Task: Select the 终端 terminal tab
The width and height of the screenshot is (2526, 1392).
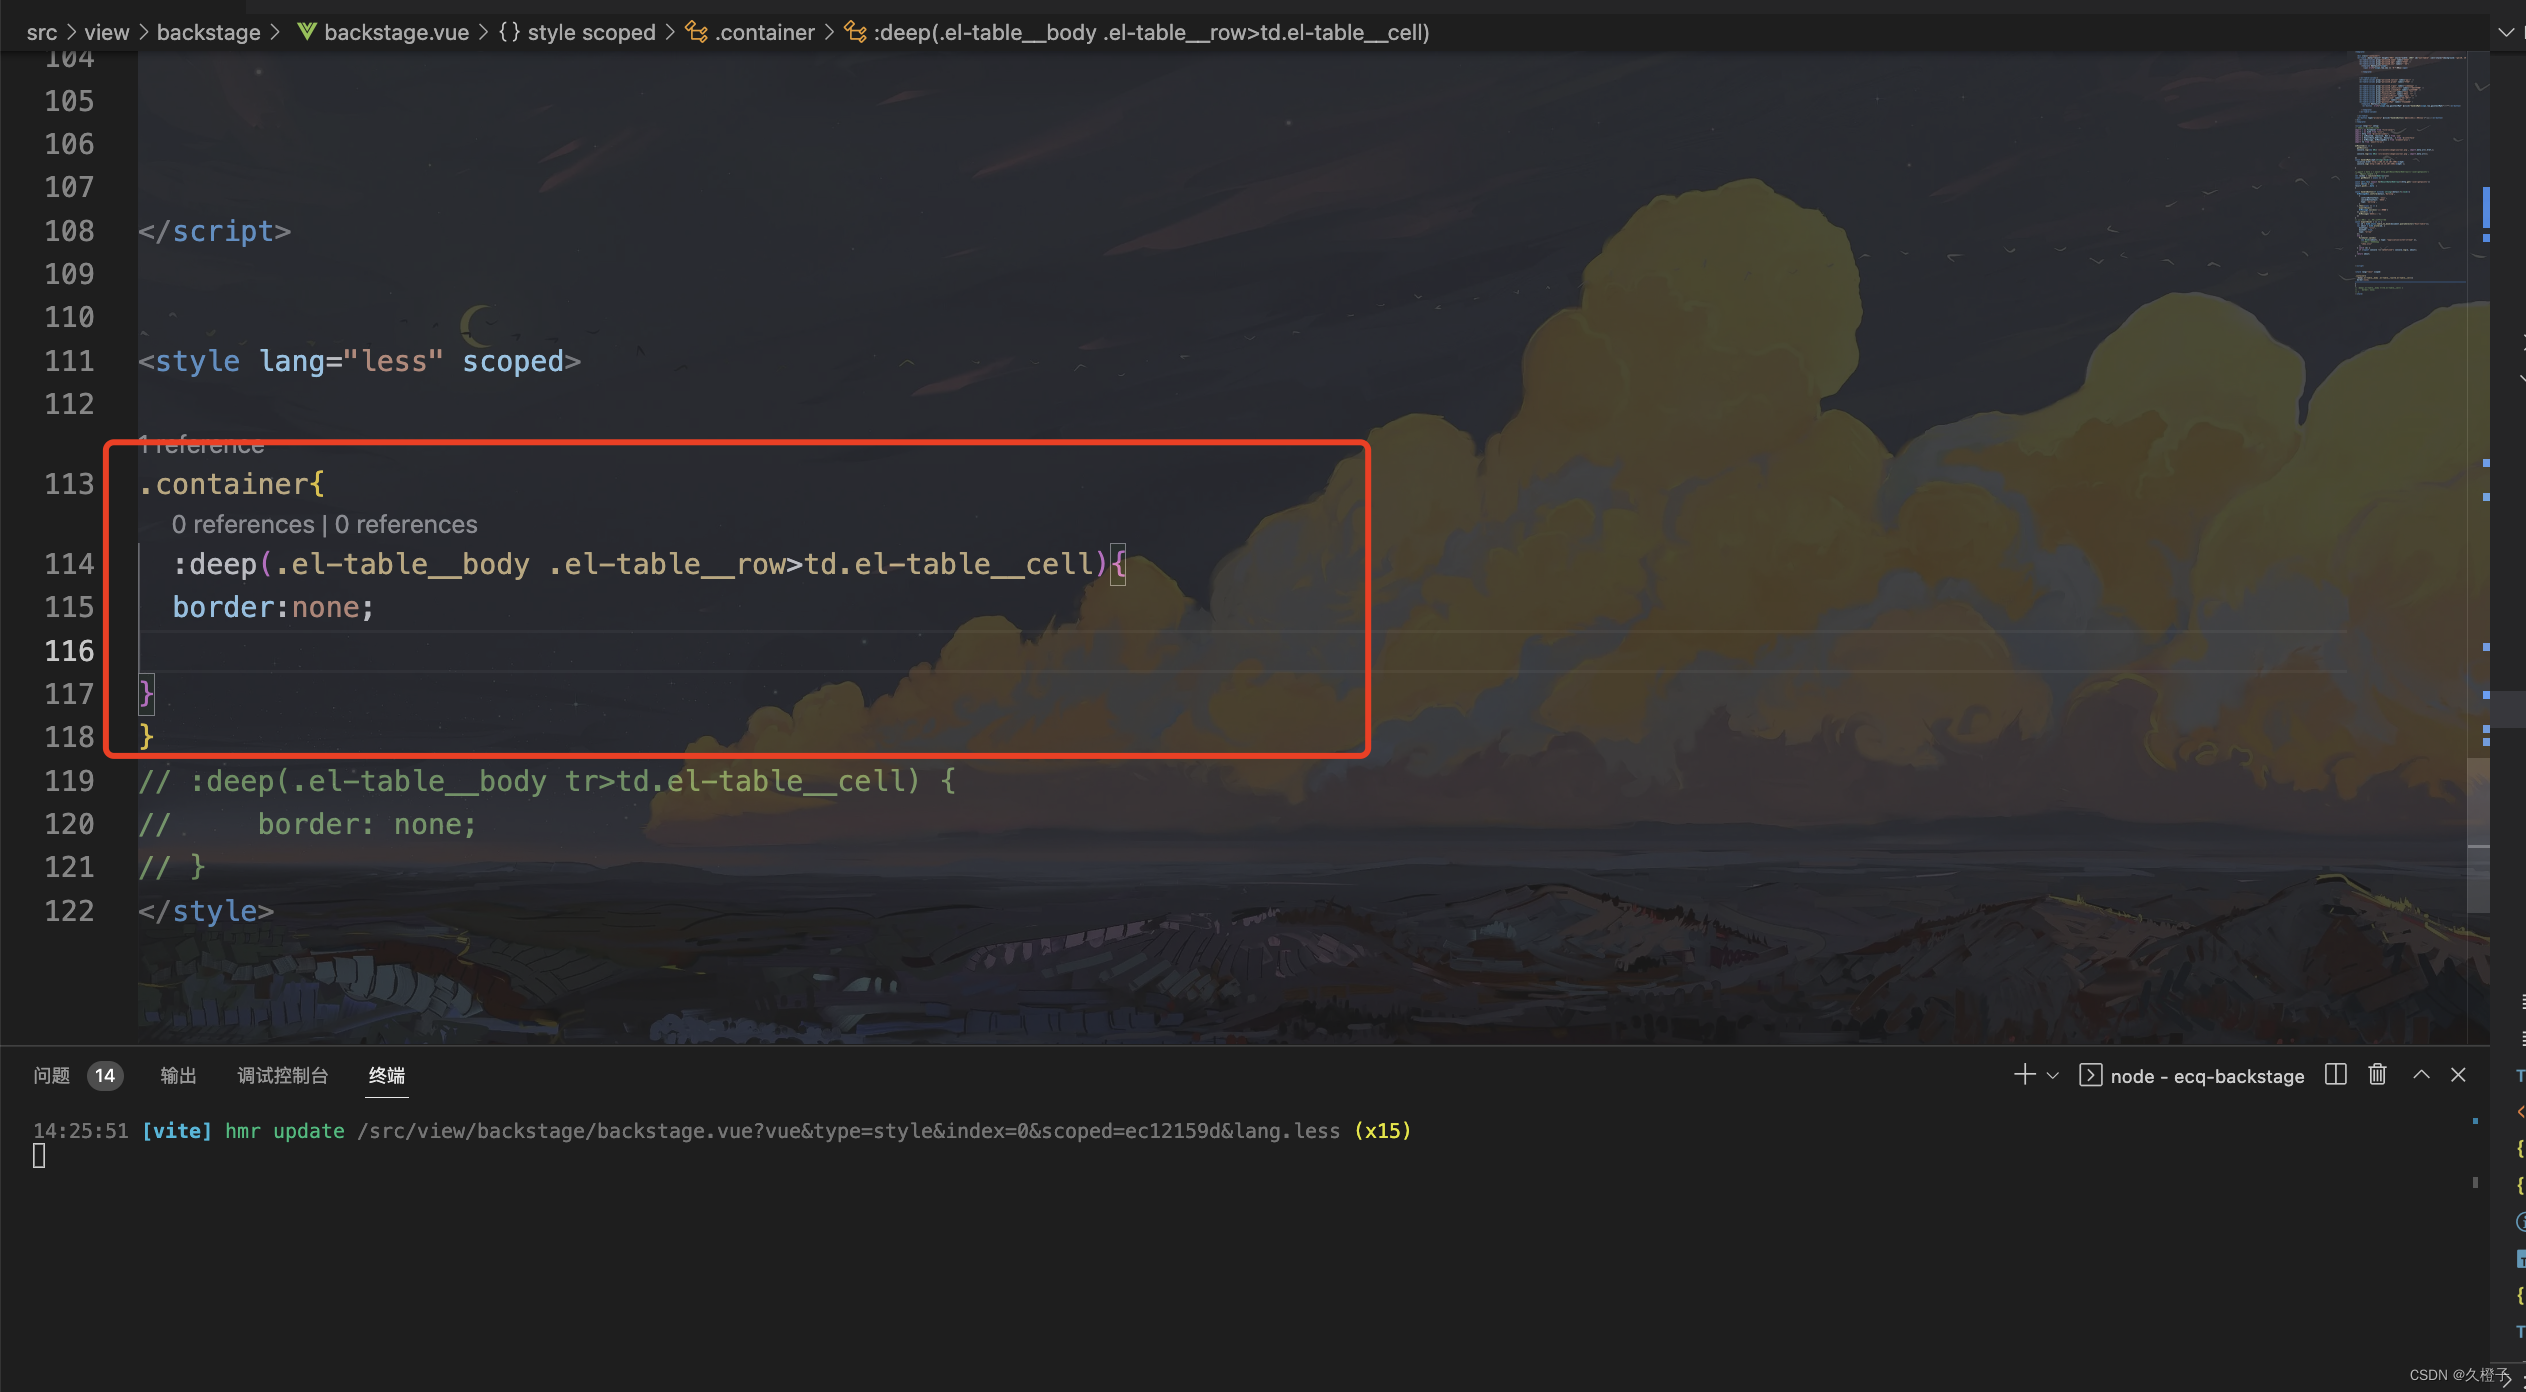Action: point(387,1075)
